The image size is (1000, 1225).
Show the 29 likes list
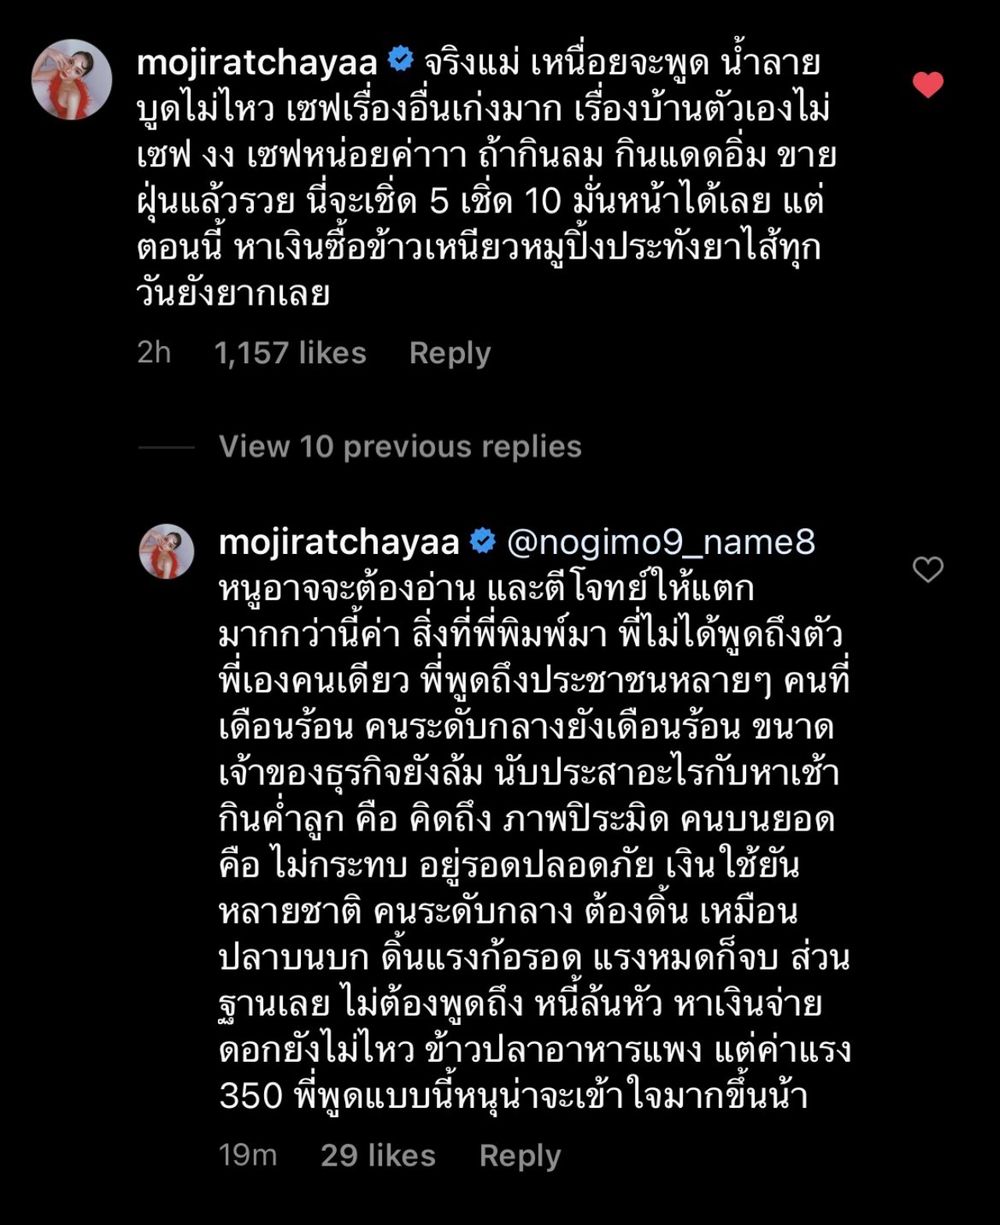click(378, 1156)
